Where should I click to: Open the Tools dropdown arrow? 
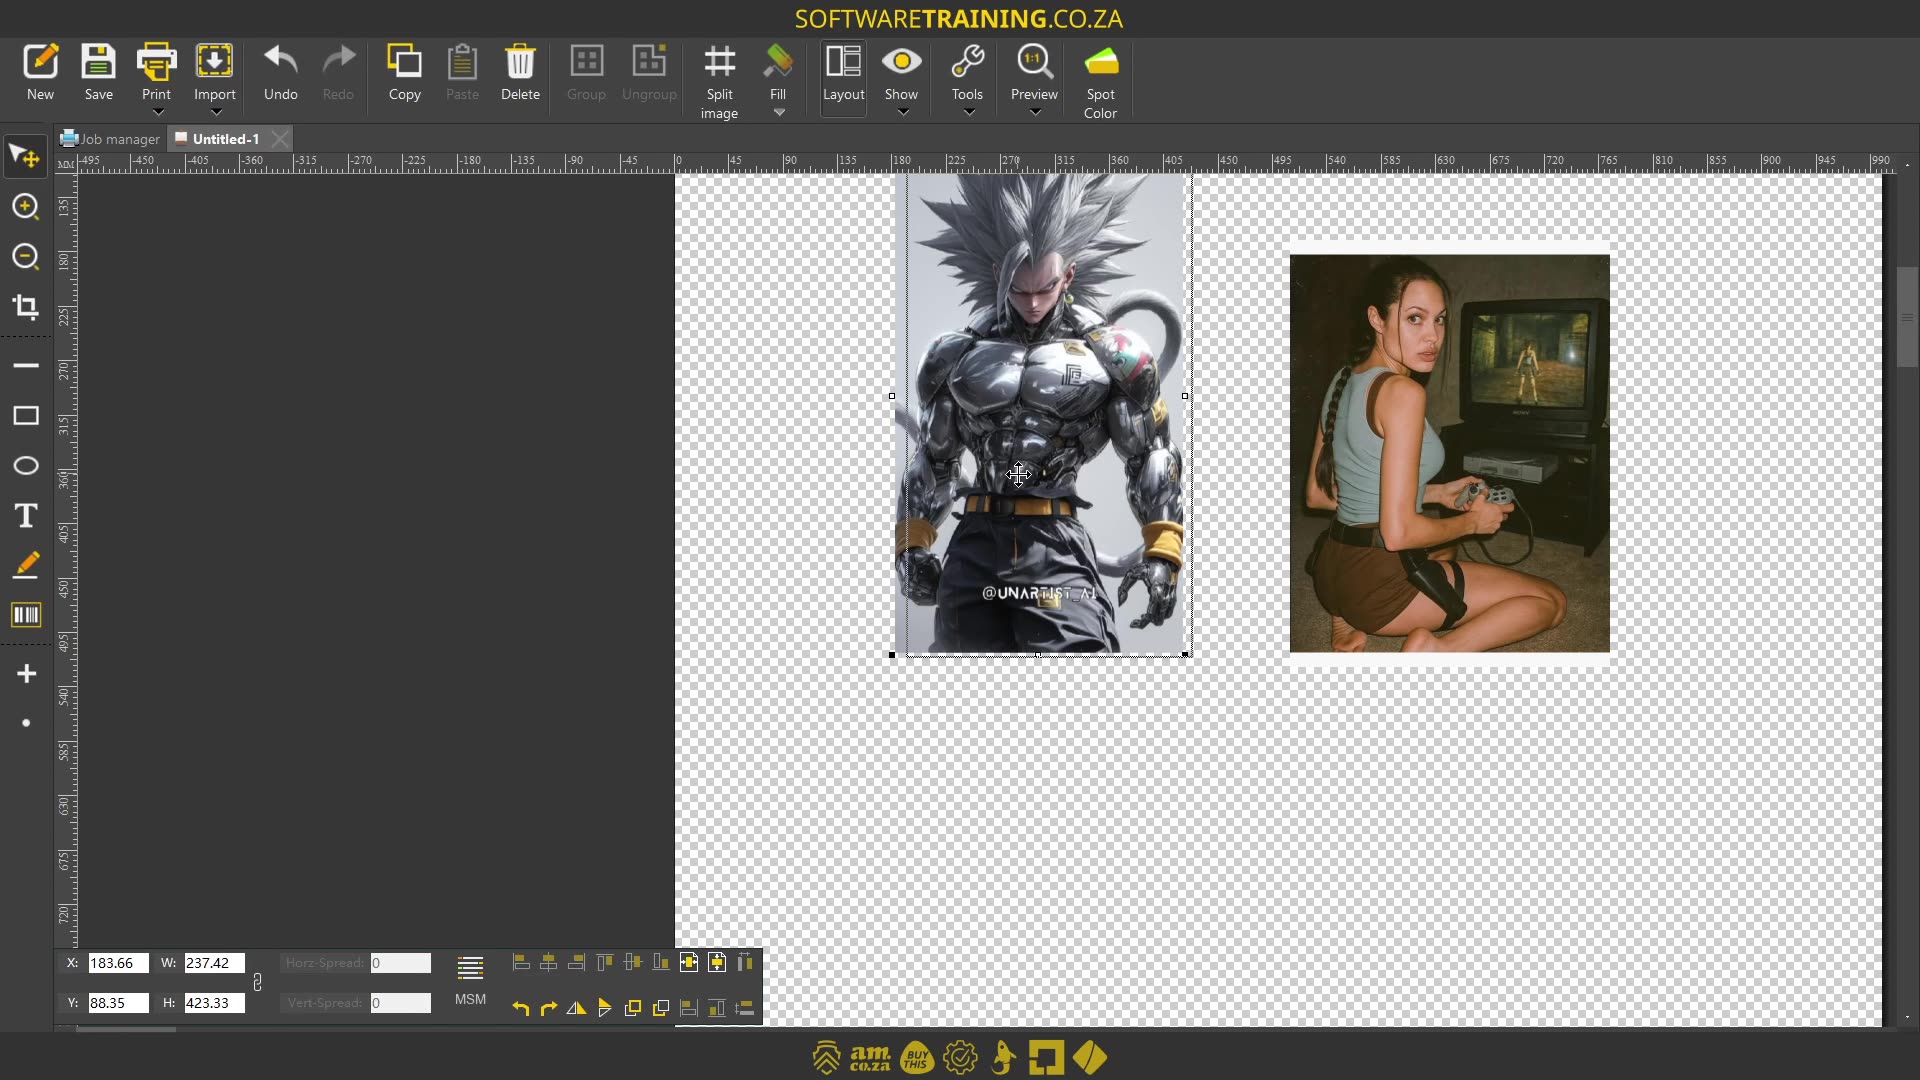coord(969,113)
